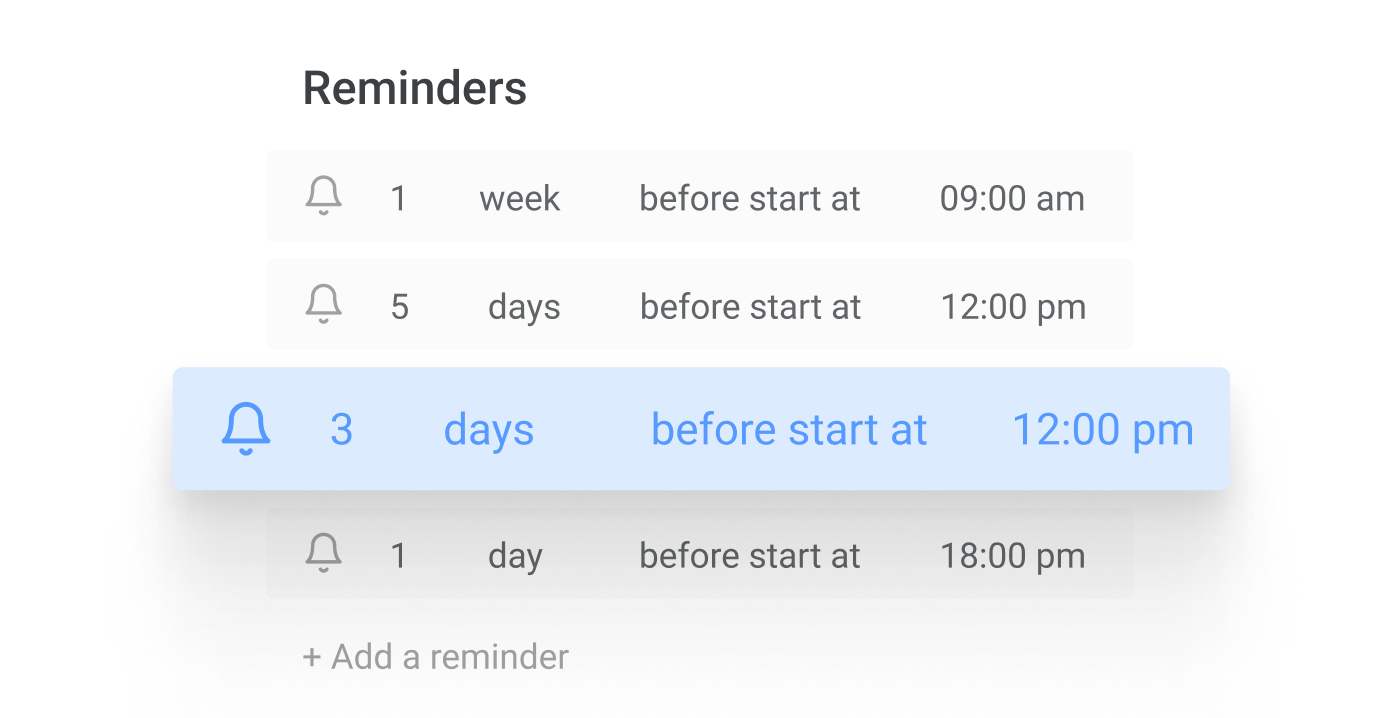Select the 1 week reminder row
The height and width of the screenshot is (718, 1400).
[700, 197]
